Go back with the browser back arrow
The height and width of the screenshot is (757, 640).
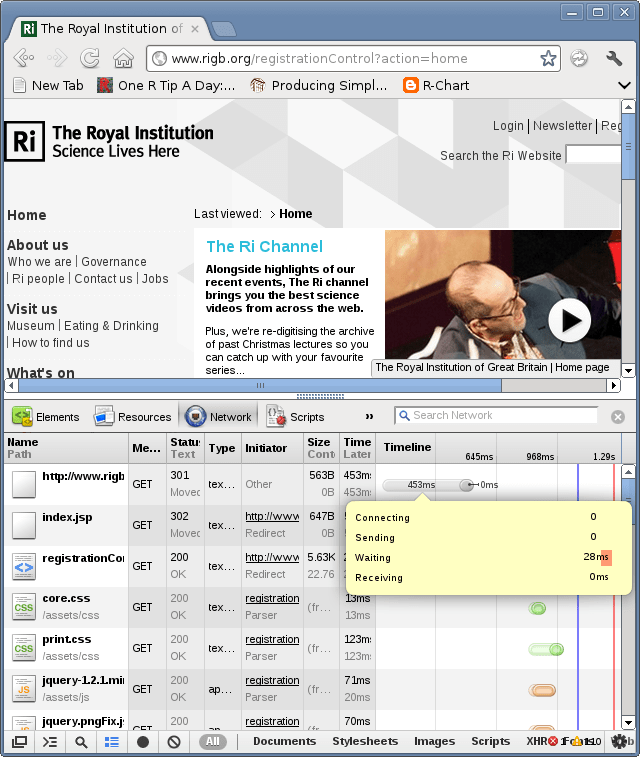point(24,58)
